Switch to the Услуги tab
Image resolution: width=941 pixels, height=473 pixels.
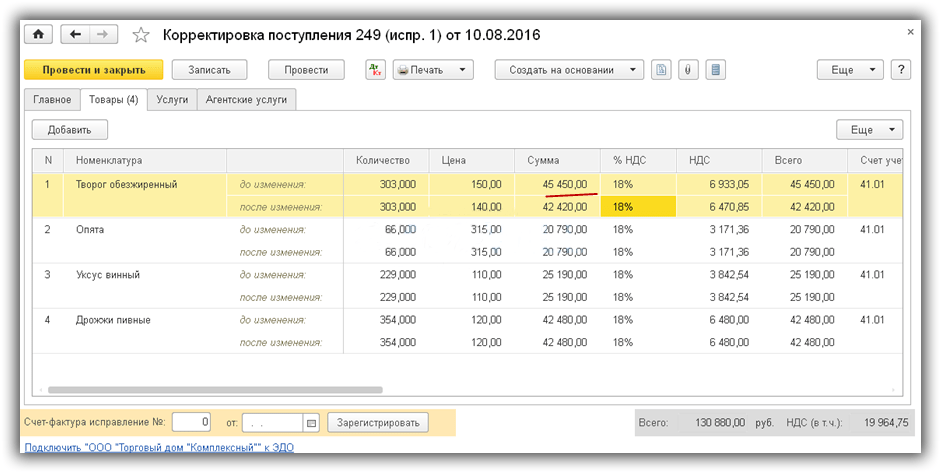point(172,100)
